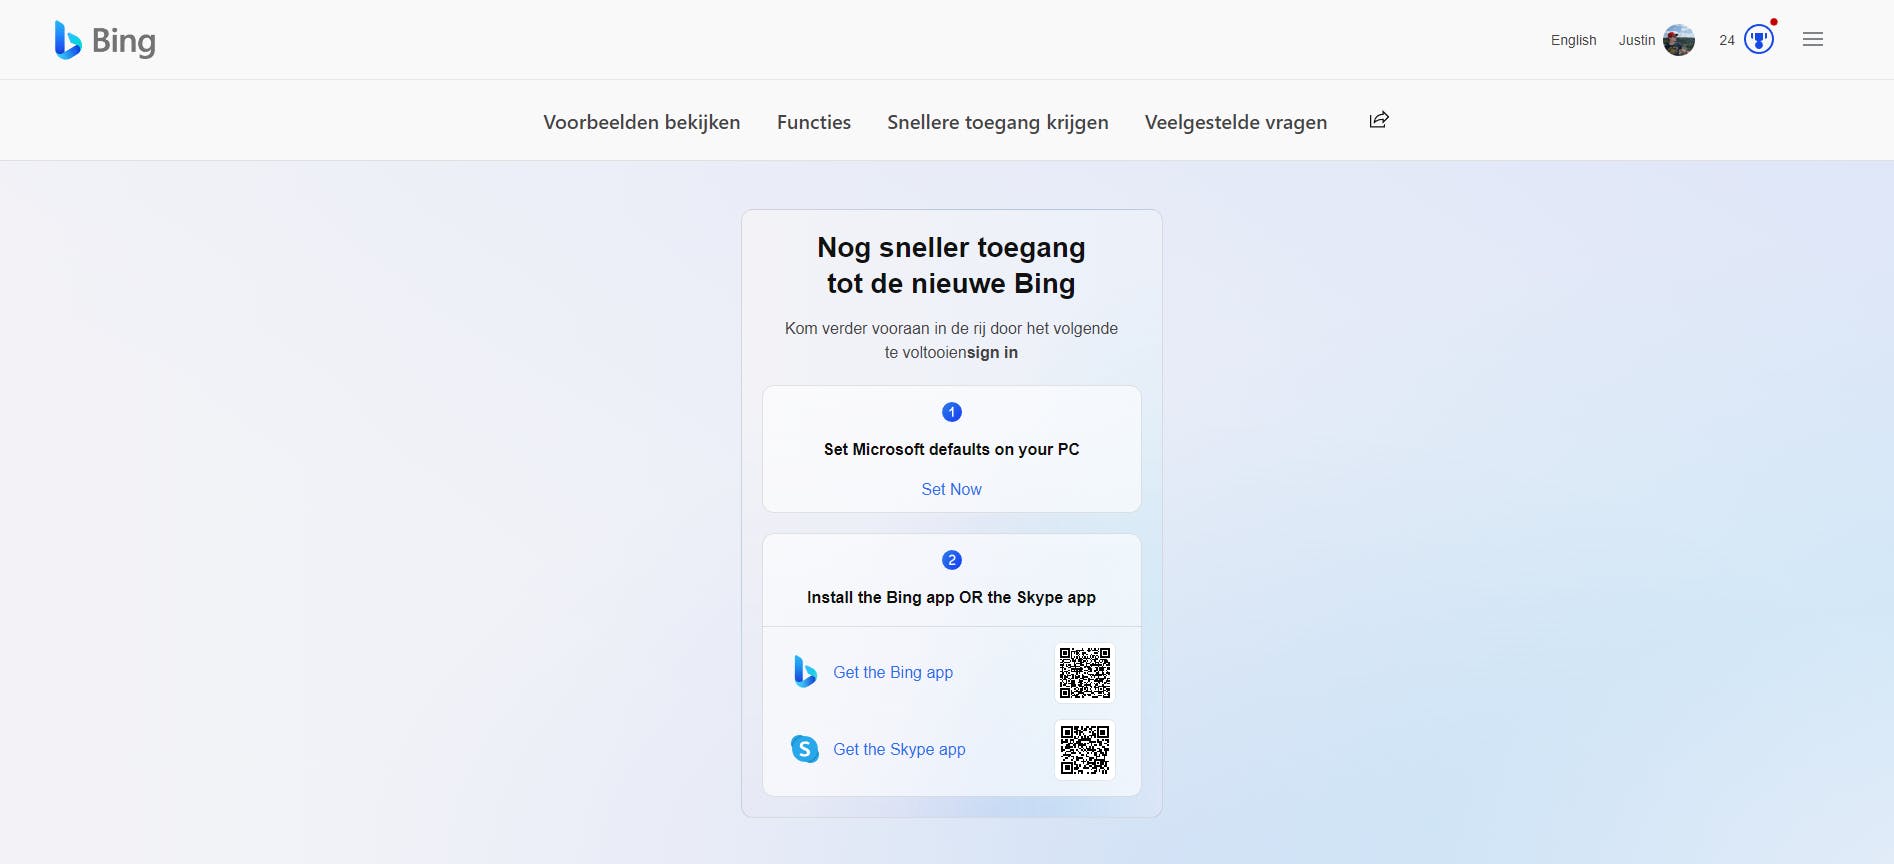Viewport: 1894px width, 864px height.
Task: Click the QR code for the Skype app
Action: point(1085,750)
